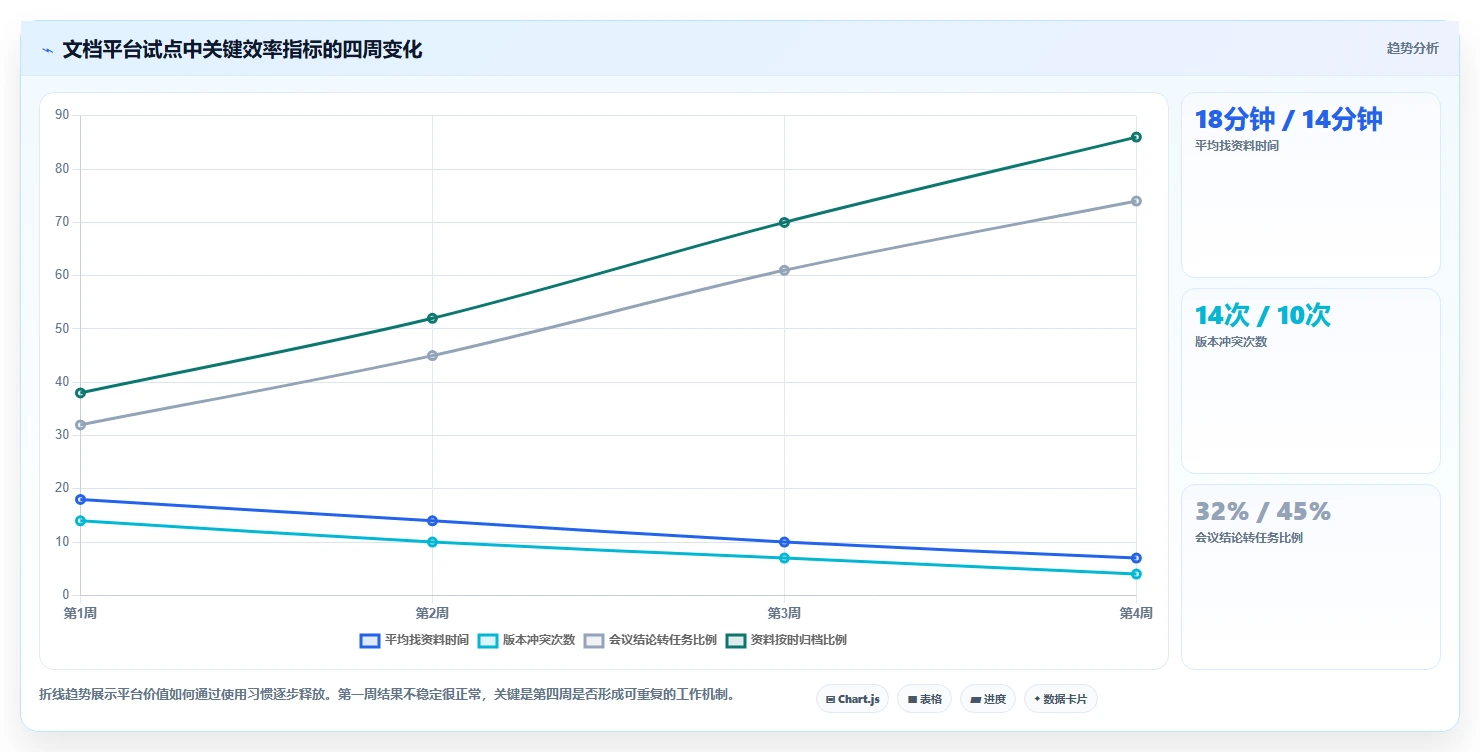The height and width of the screenshot is (752, 1480).
Task: Toggle 会议结论转任务比例 legend entry
Action: coord(650,640)
